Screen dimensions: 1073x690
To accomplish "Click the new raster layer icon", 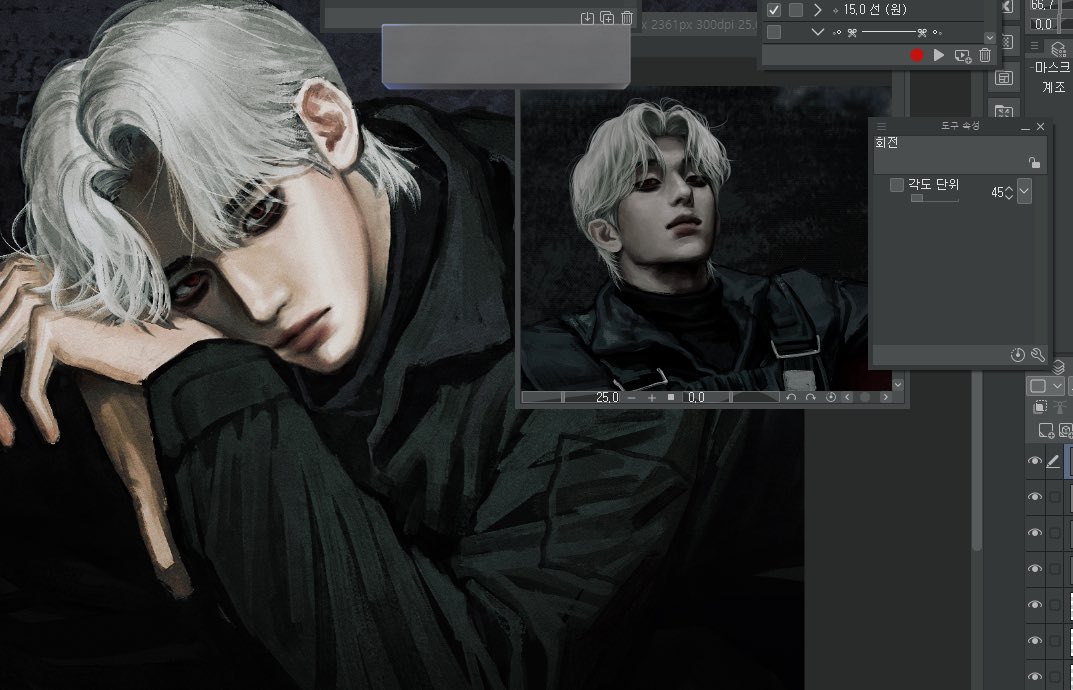I will tap(1046, 431).
